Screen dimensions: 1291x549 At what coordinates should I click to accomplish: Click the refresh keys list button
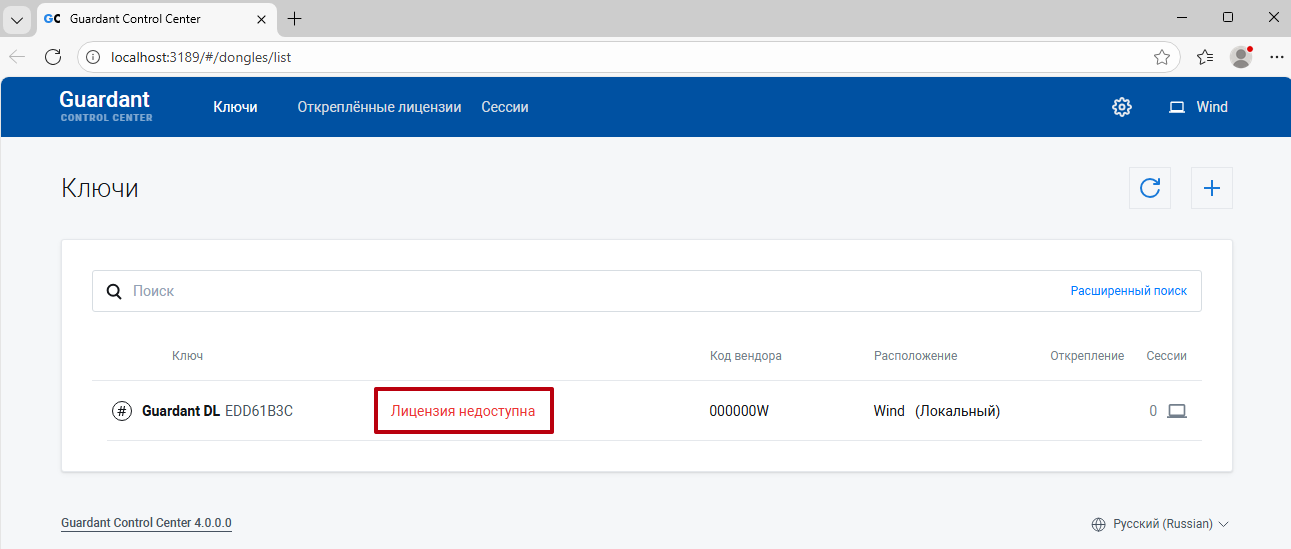(x=1150, y=188)
